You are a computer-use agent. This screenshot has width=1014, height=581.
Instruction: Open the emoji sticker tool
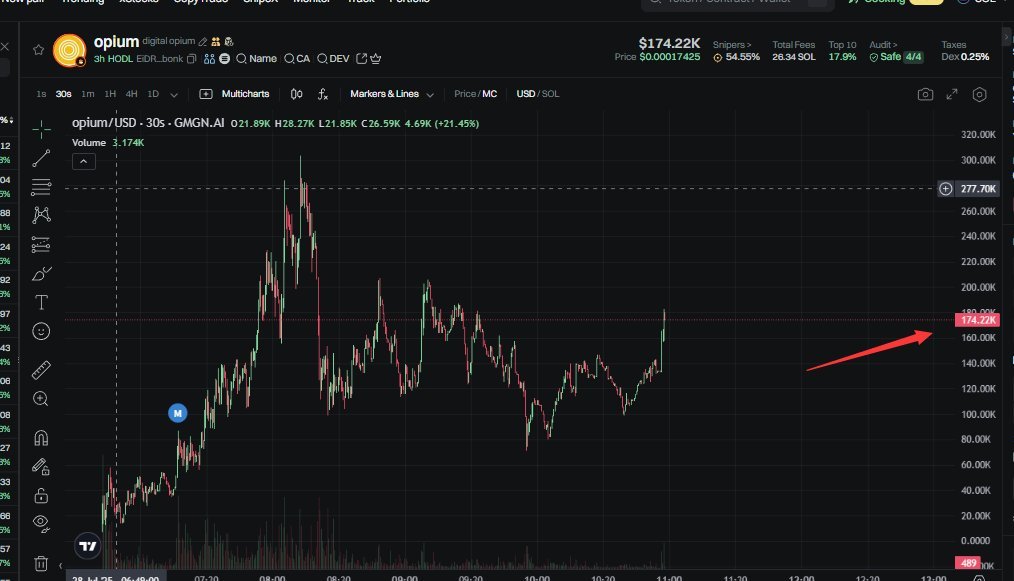coord(41,331)
